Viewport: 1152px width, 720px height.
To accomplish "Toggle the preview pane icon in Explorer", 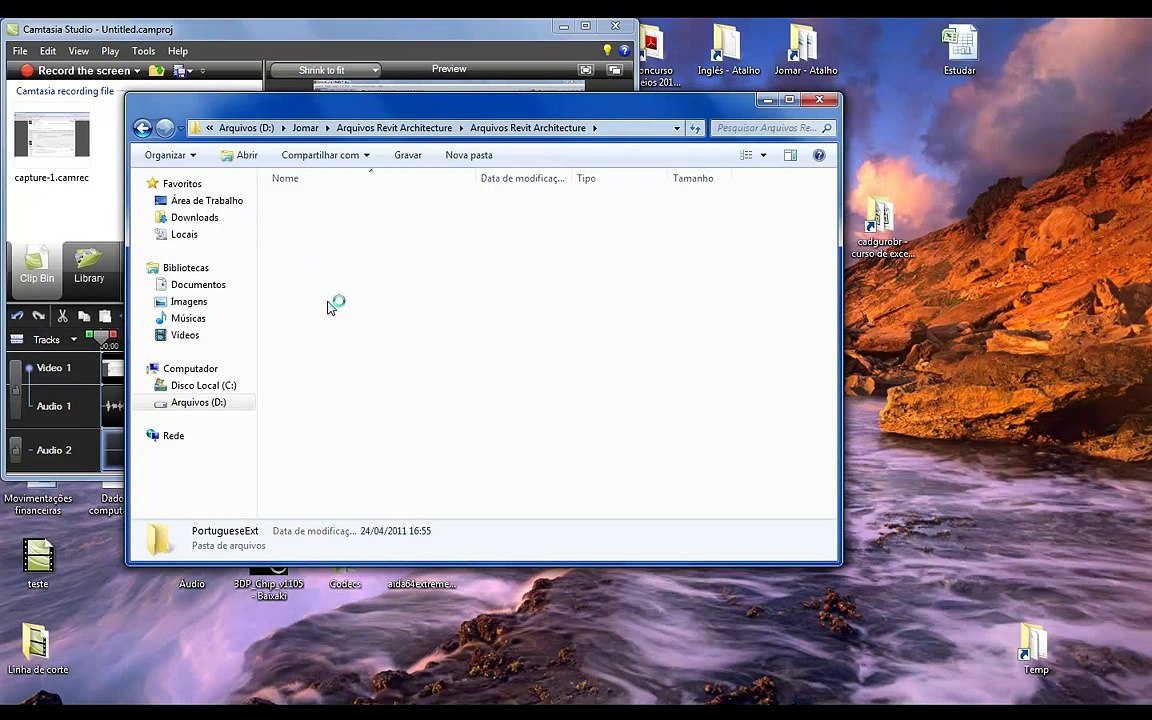I will (791, 155).
